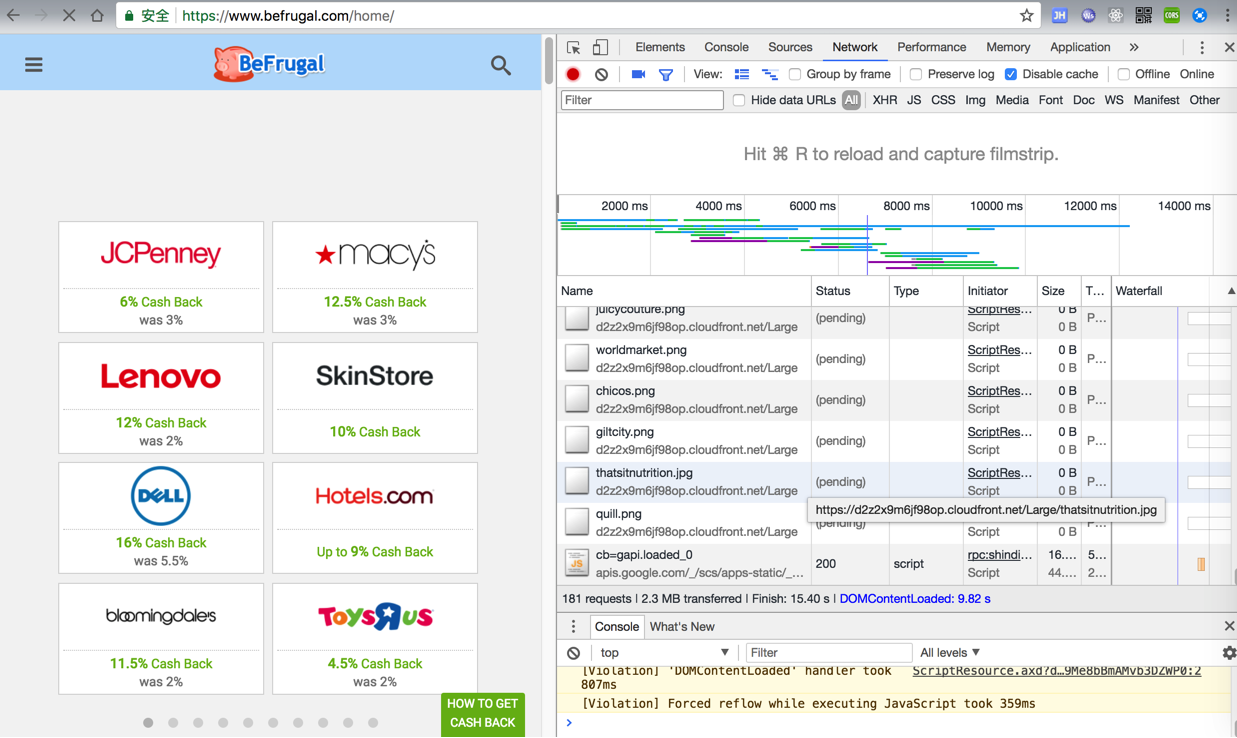Click the console filter input
The height and width of the screenshot is (738, 1237).
point(828,653)
